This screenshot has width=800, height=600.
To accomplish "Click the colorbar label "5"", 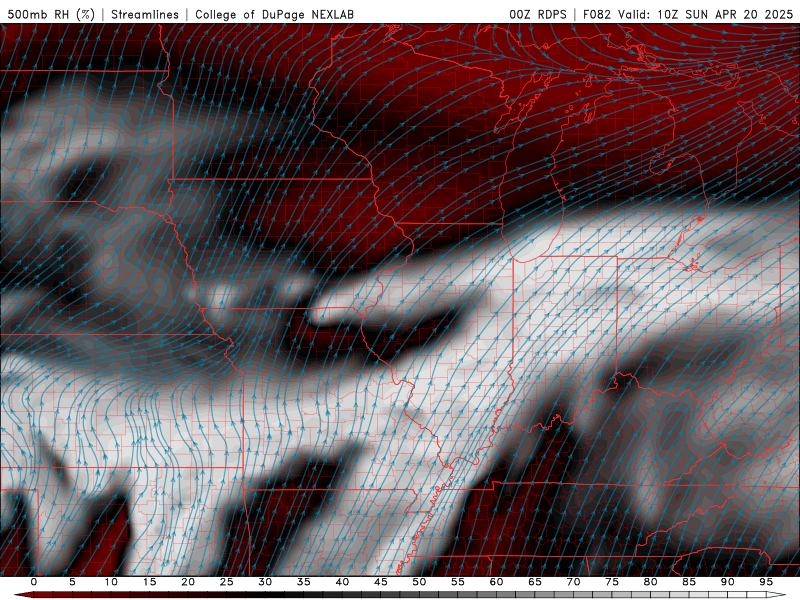I will pos(72,582).
